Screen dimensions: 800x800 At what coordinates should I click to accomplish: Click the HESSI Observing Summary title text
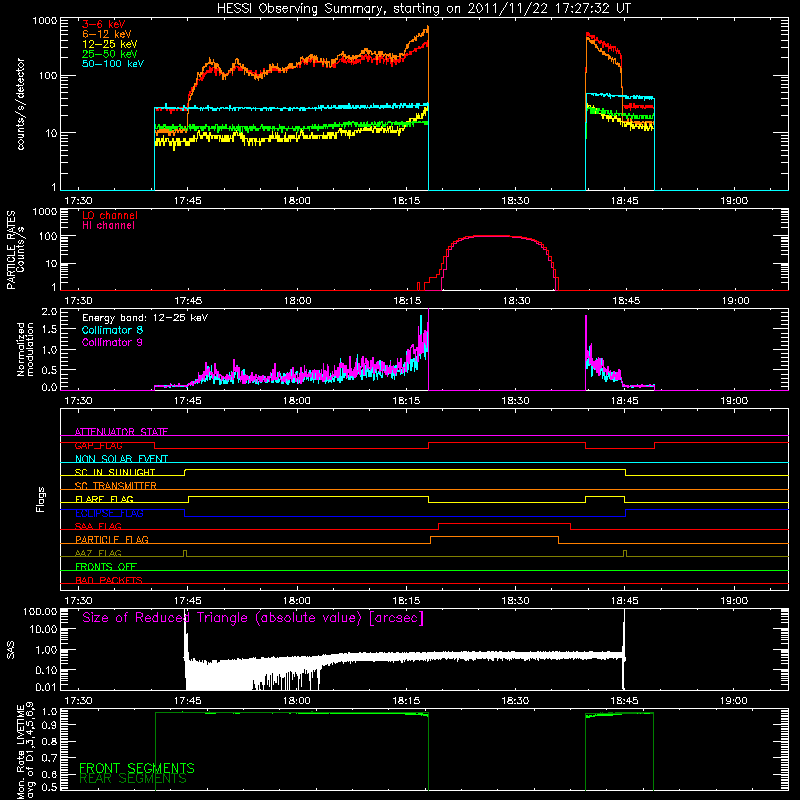coord(423,9)
